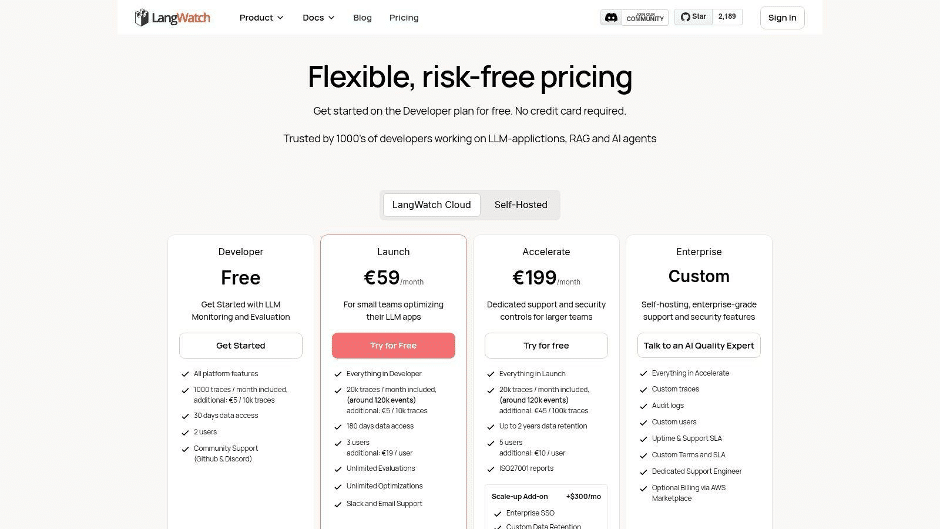Open the Pricing page
Viewport: 941px width, 529px height.
point(404,18)
